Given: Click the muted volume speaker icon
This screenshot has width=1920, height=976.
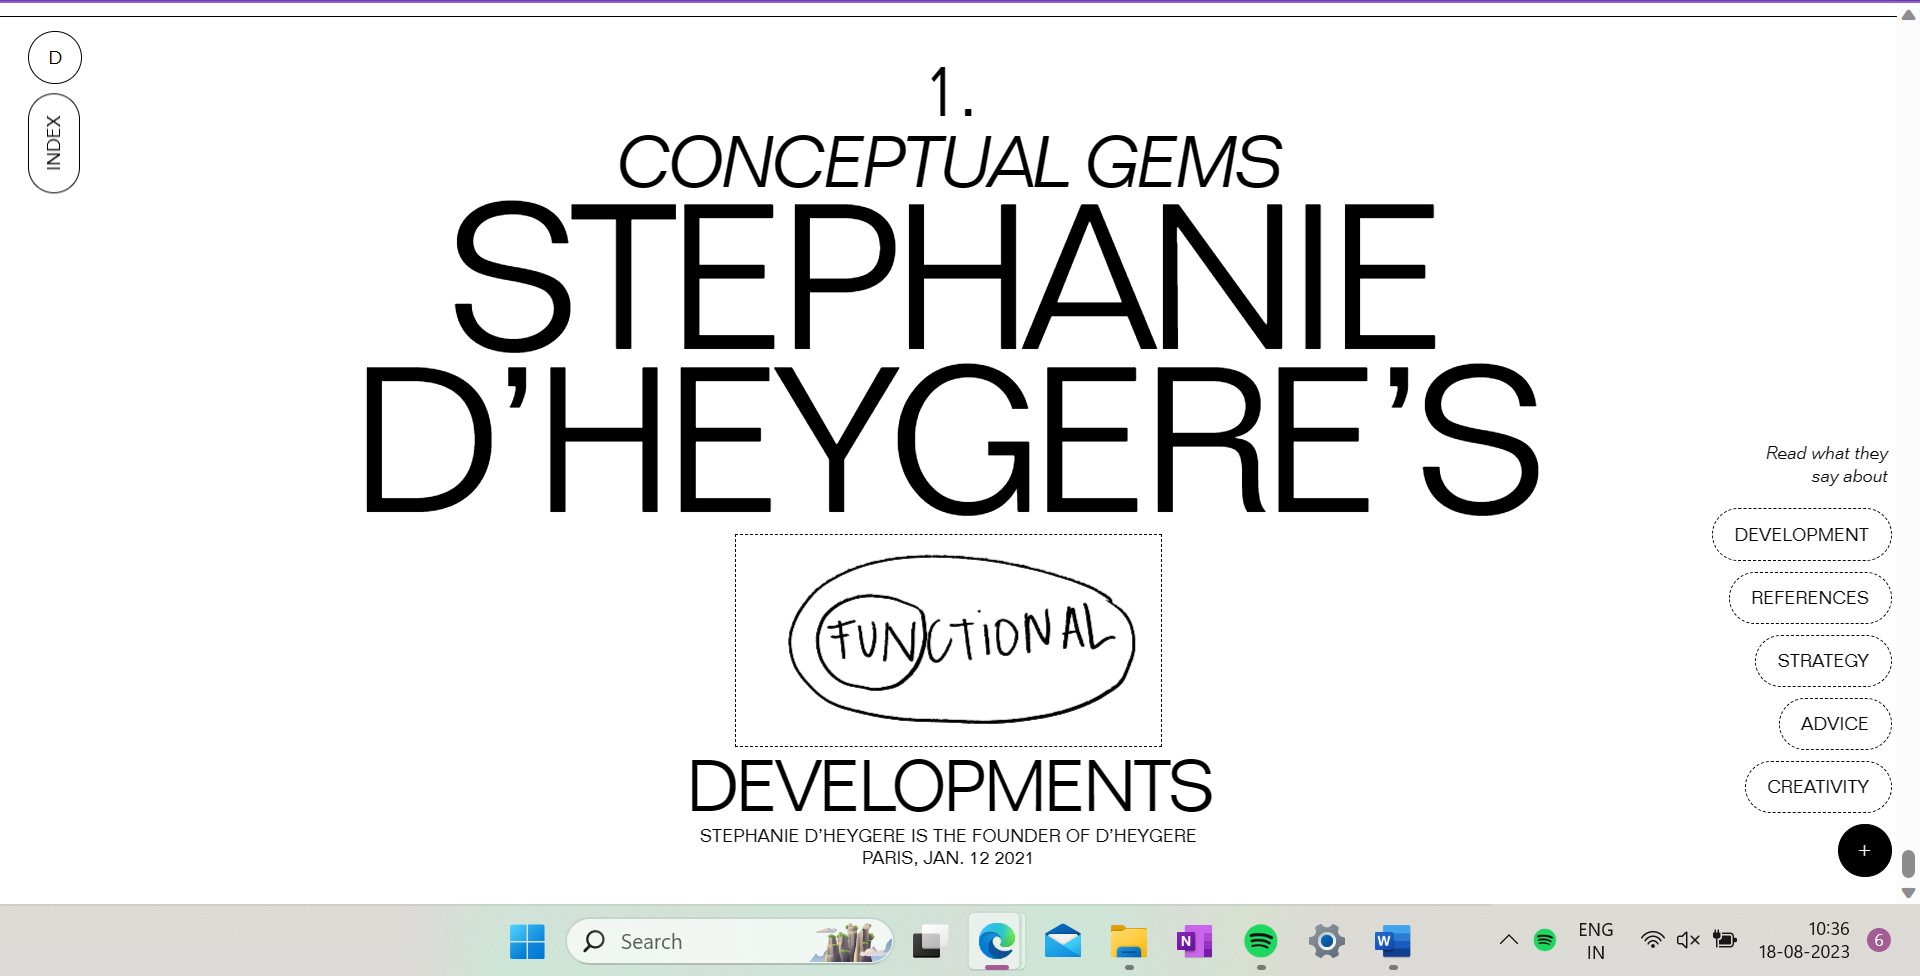Looking at the screenshot, I should [x=1688, y=940].
